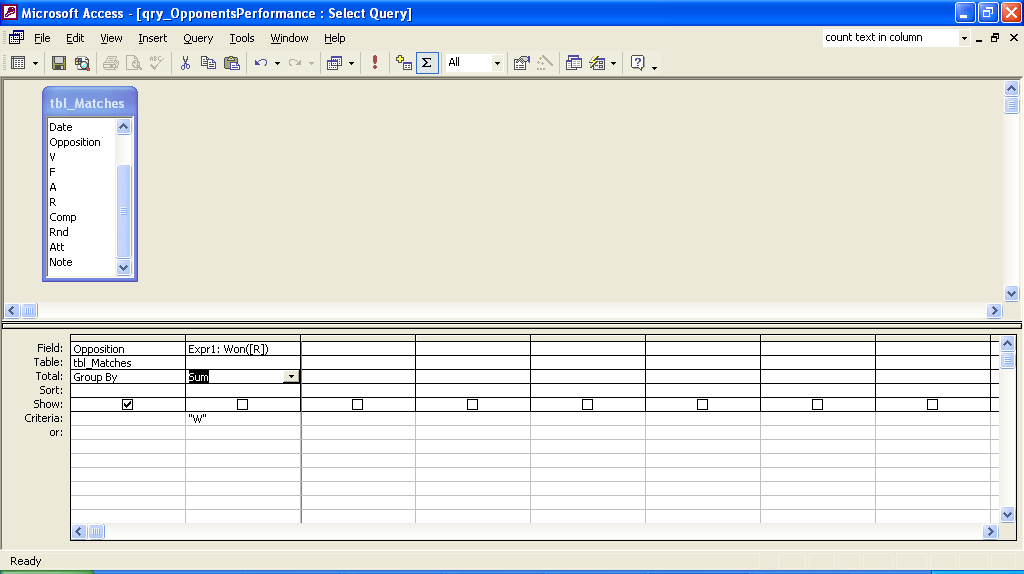Check Show box in seventh grid column
This screenshot has height=574, width=1024.
[817, 404]
